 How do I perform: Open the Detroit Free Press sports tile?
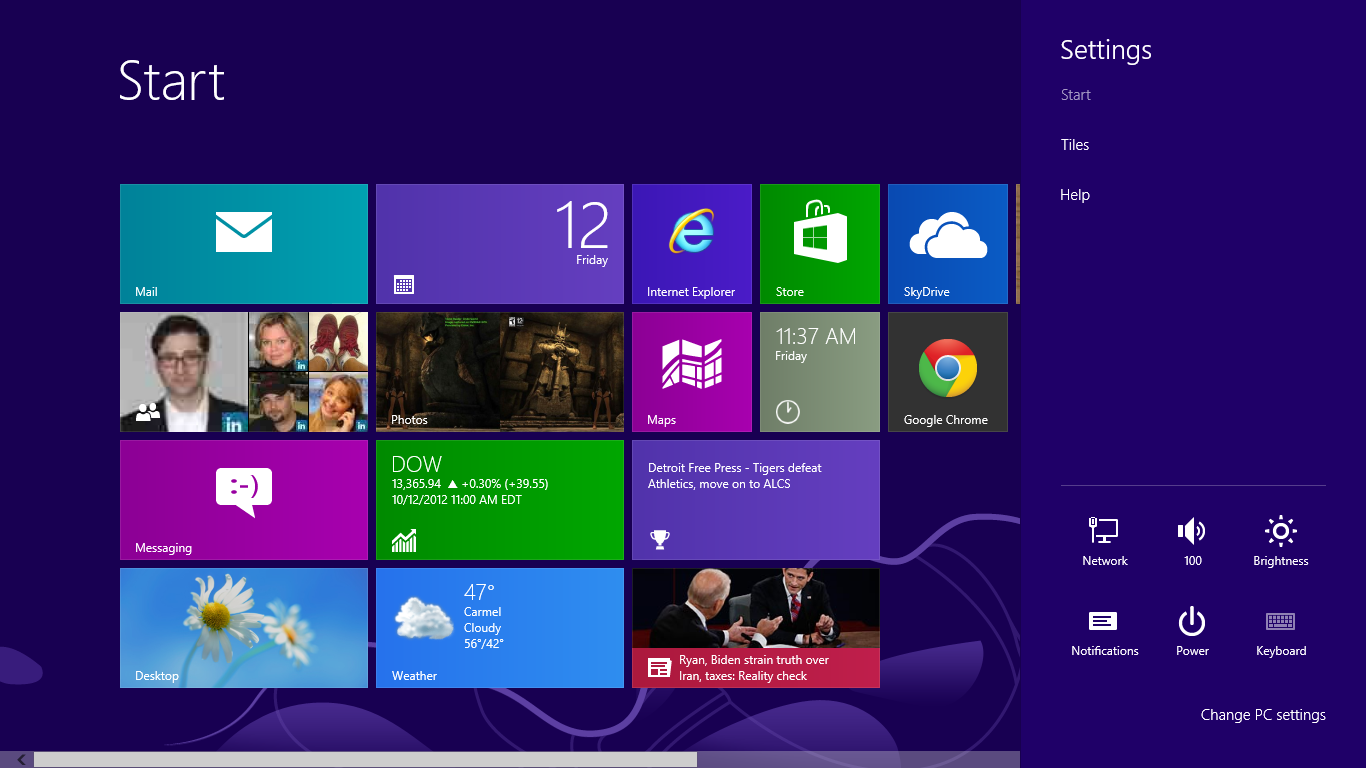(x=756, y=500)
